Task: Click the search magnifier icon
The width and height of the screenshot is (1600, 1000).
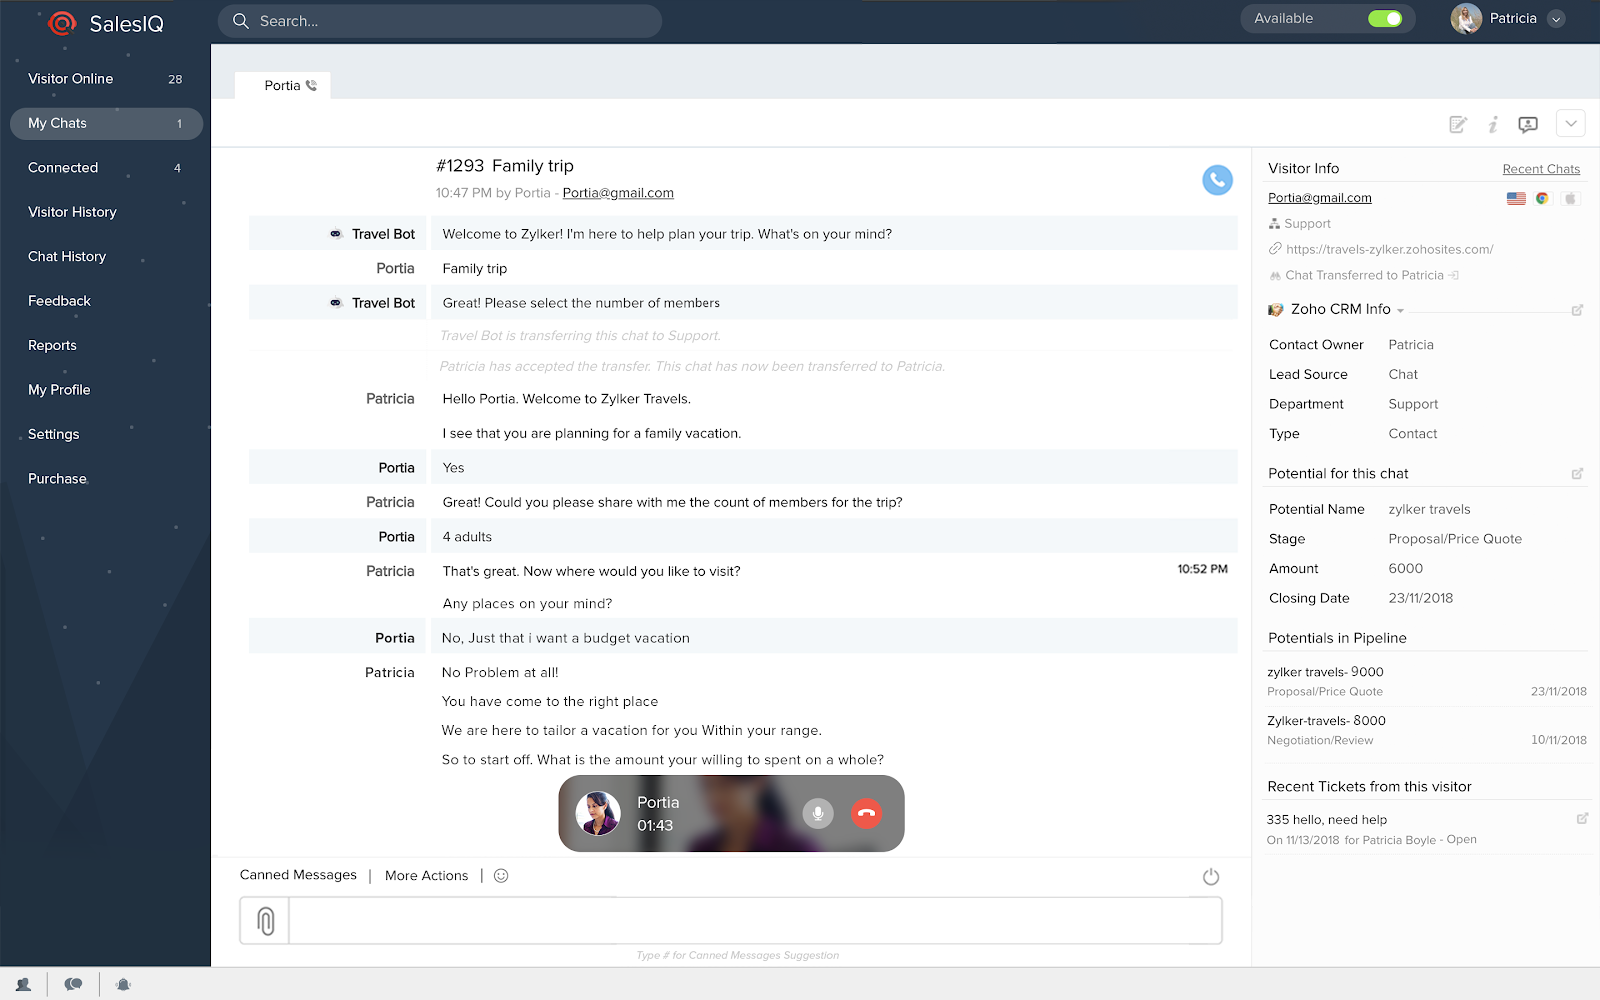Action: pos(241,21)
